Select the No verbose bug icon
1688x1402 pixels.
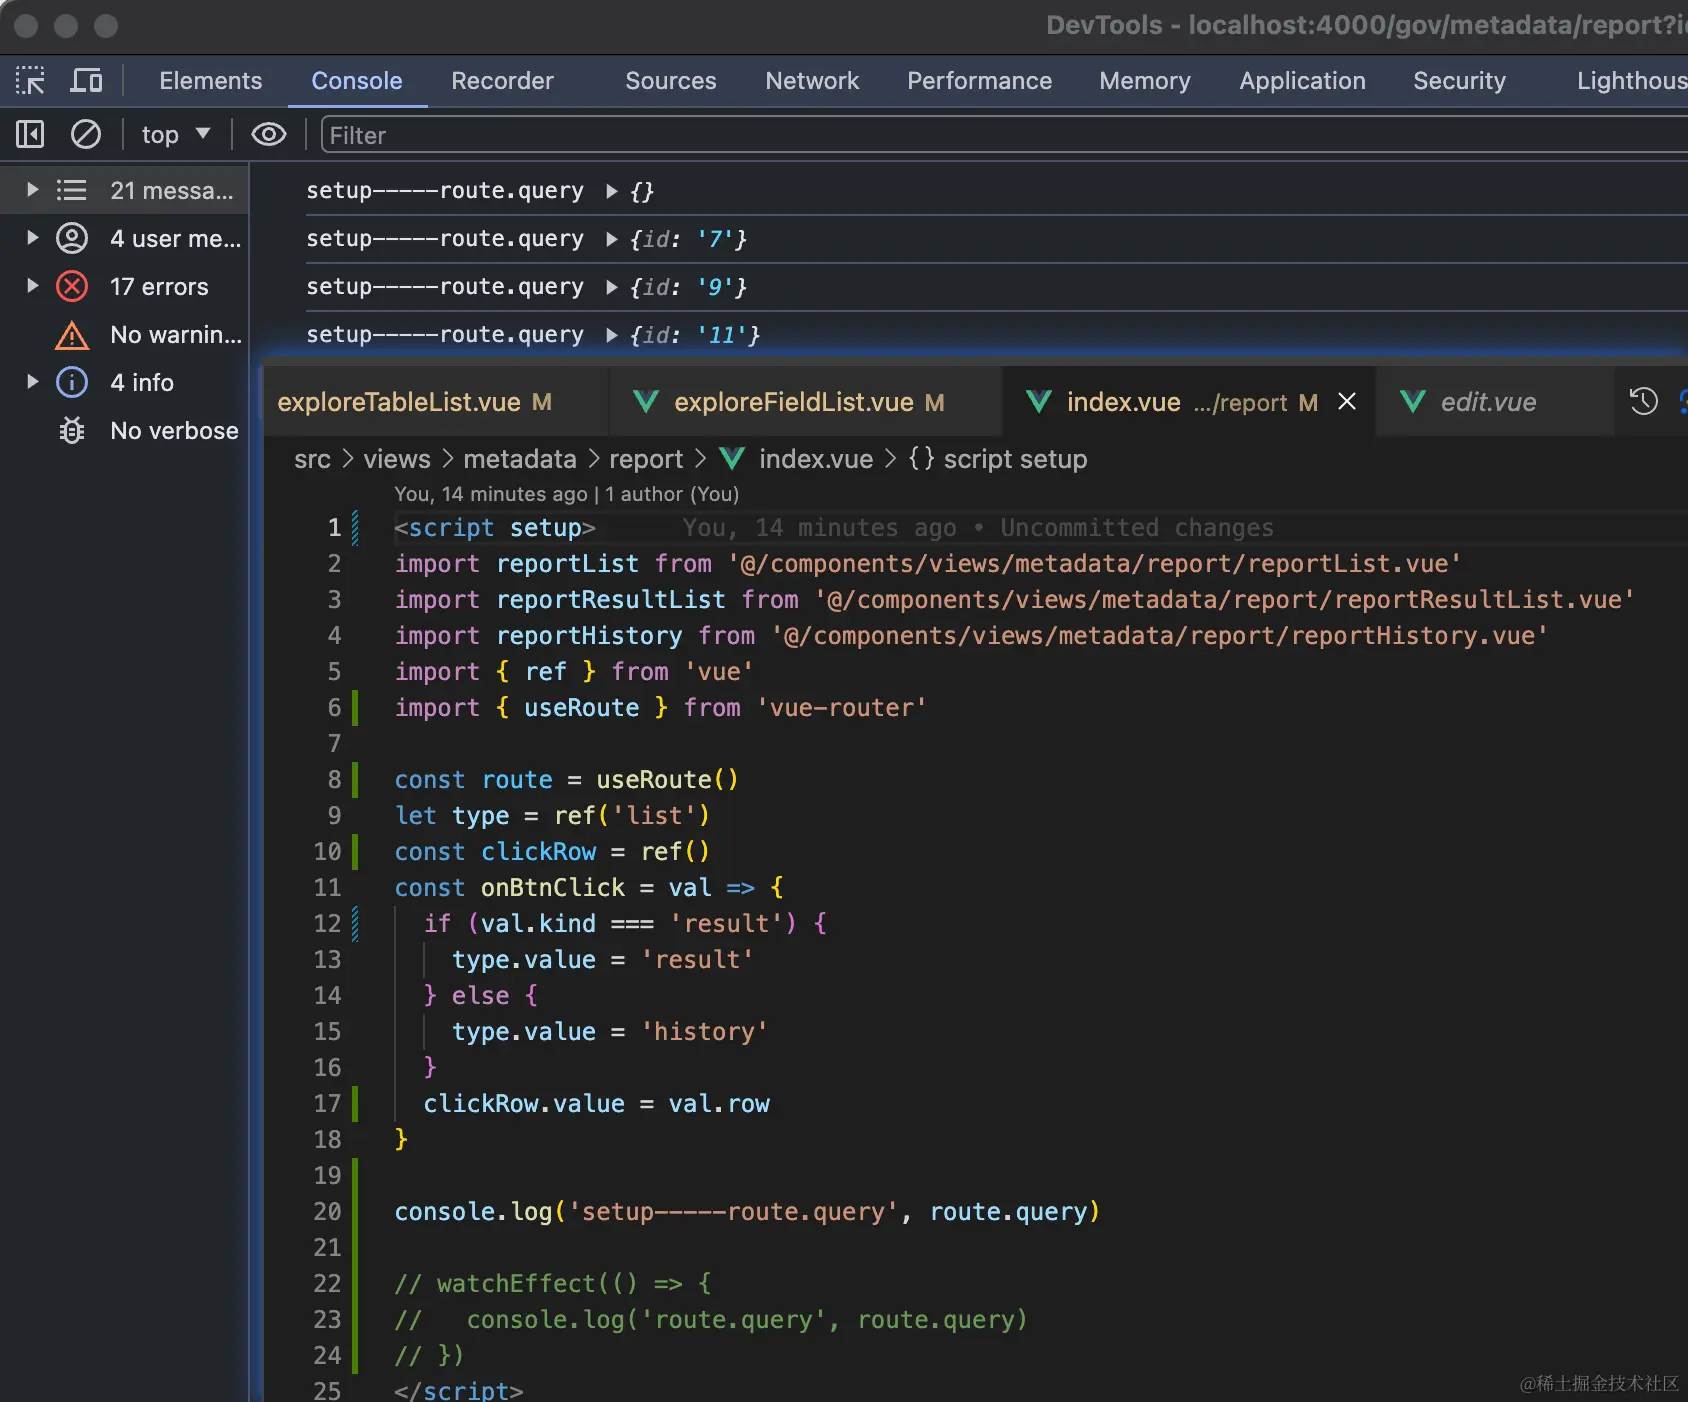pyautogui.click(x=72, y=430)
